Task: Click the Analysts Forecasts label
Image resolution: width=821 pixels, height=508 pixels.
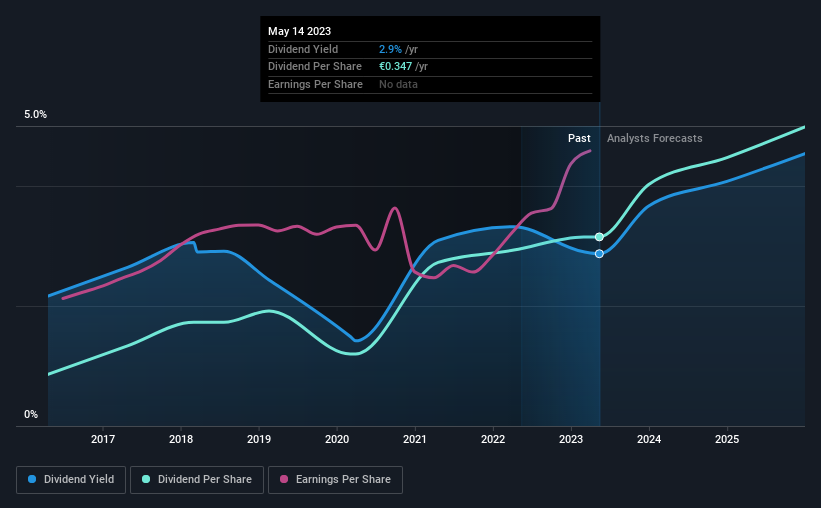Action: tap(654, 138)
